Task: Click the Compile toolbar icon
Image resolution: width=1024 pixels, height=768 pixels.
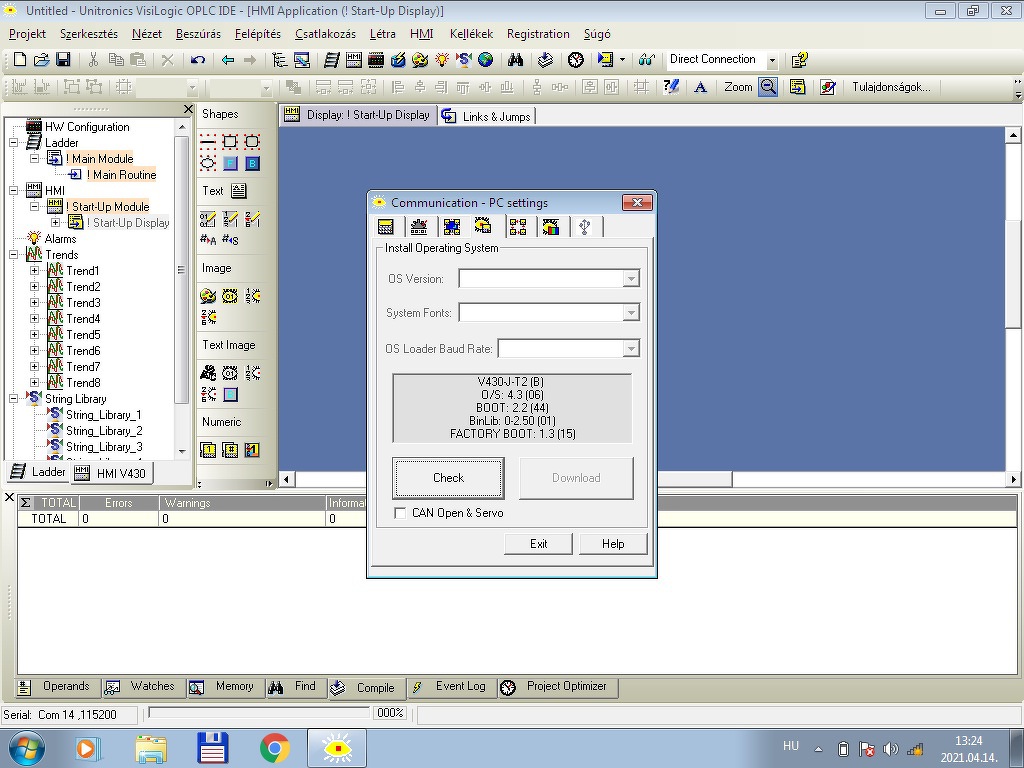Action: 545,60
